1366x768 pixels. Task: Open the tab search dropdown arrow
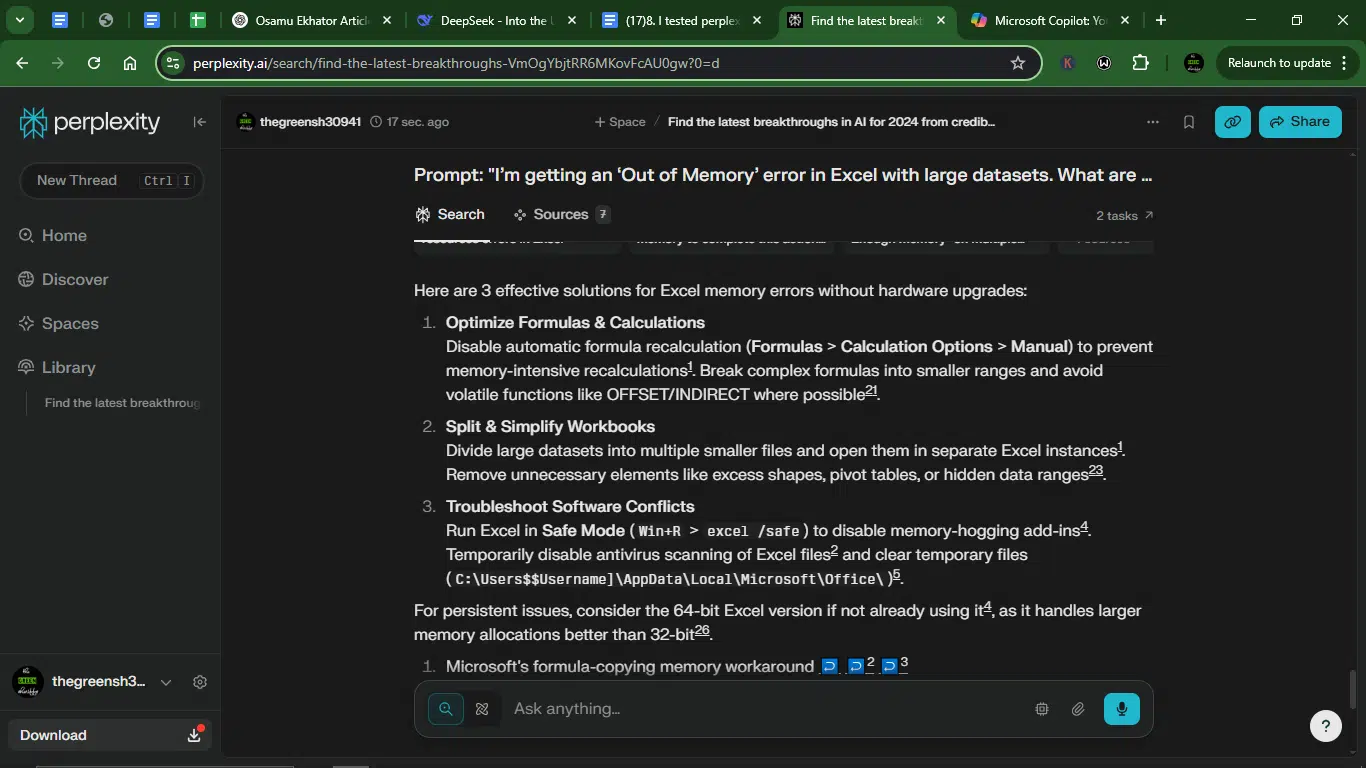(x=19, y=20)
